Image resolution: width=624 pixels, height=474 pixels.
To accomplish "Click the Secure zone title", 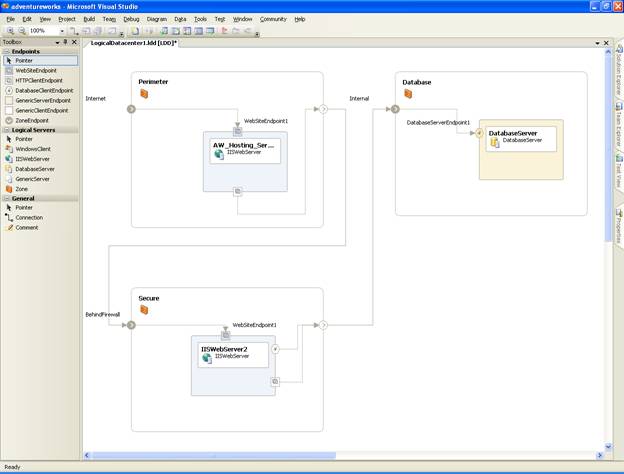I will coord(149,298).
